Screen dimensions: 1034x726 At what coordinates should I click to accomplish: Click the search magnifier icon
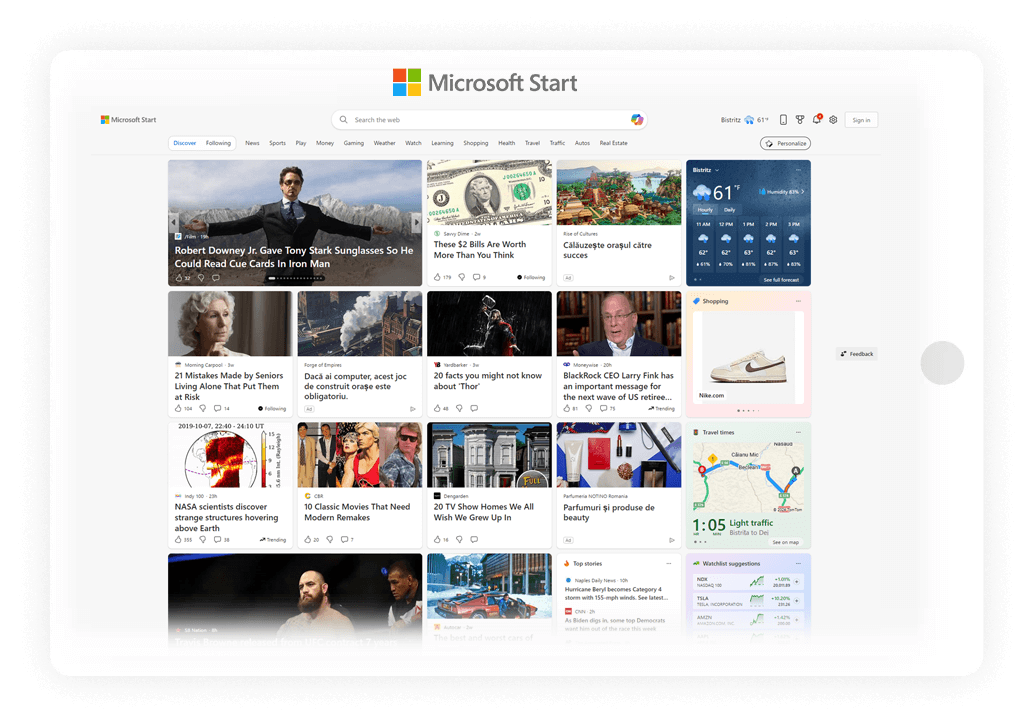tap(344, 119)
